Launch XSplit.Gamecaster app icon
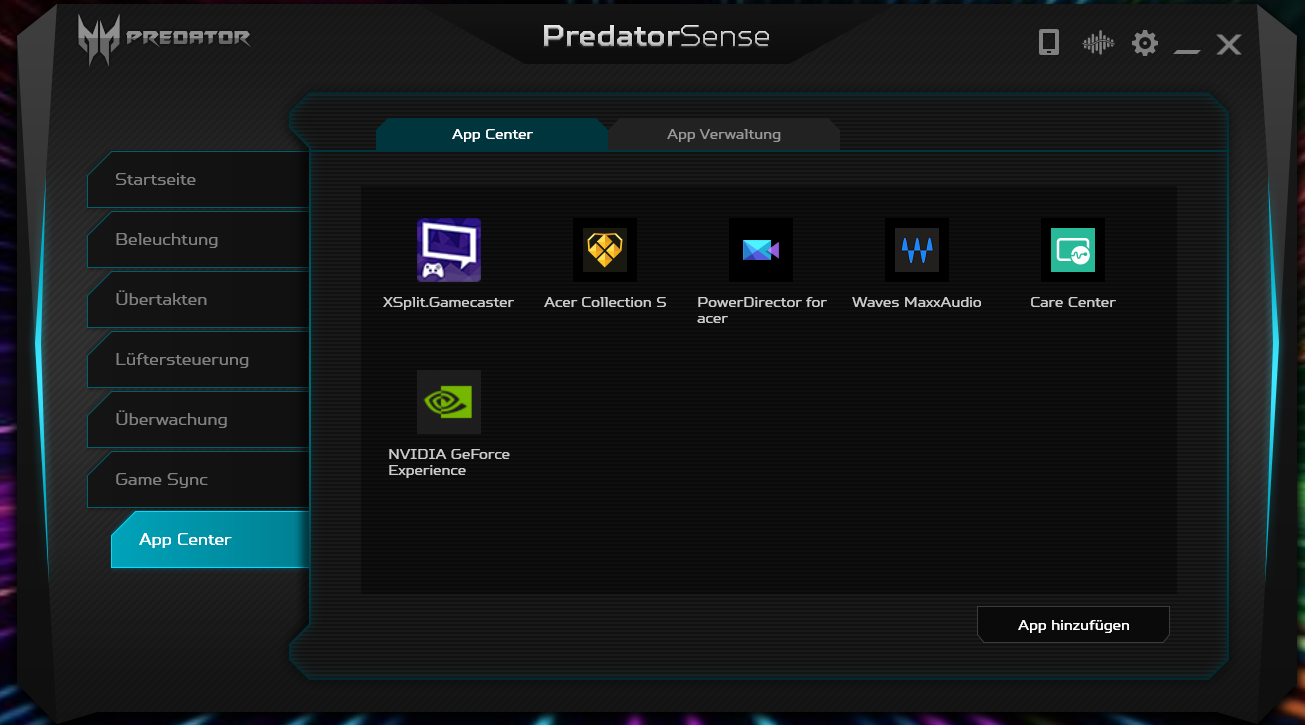The width and height of the screenshot is (1305, 725). pos(449,250)
